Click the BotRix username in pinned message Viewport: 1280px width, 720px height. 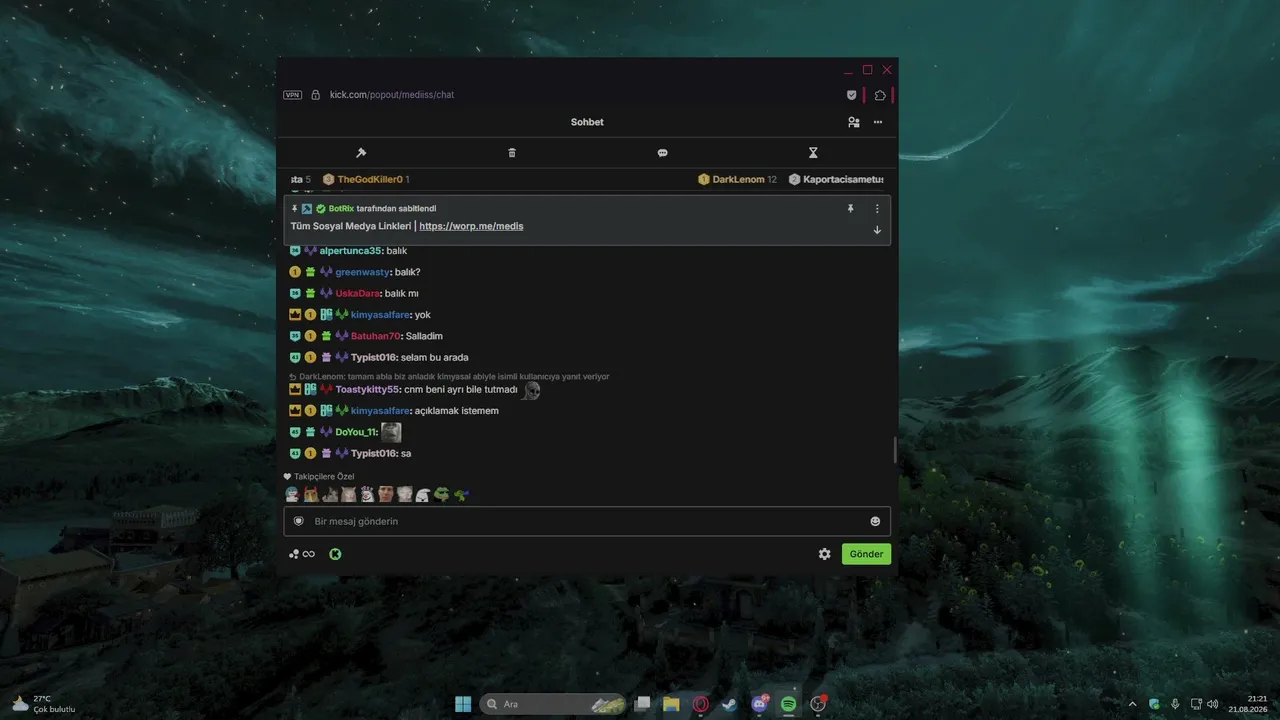coord(341,209)
